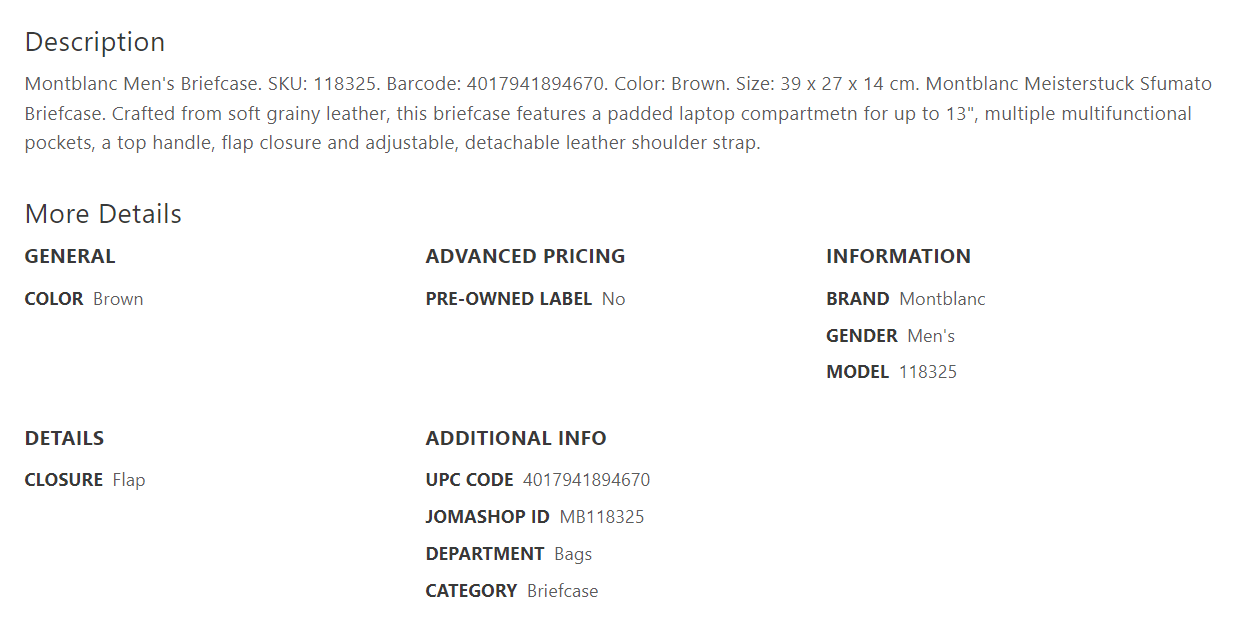Click the More Details heading
Image resolution: width=1234 pixels, height=636 pixels.
pyautogui.click(x=103, y=214)
